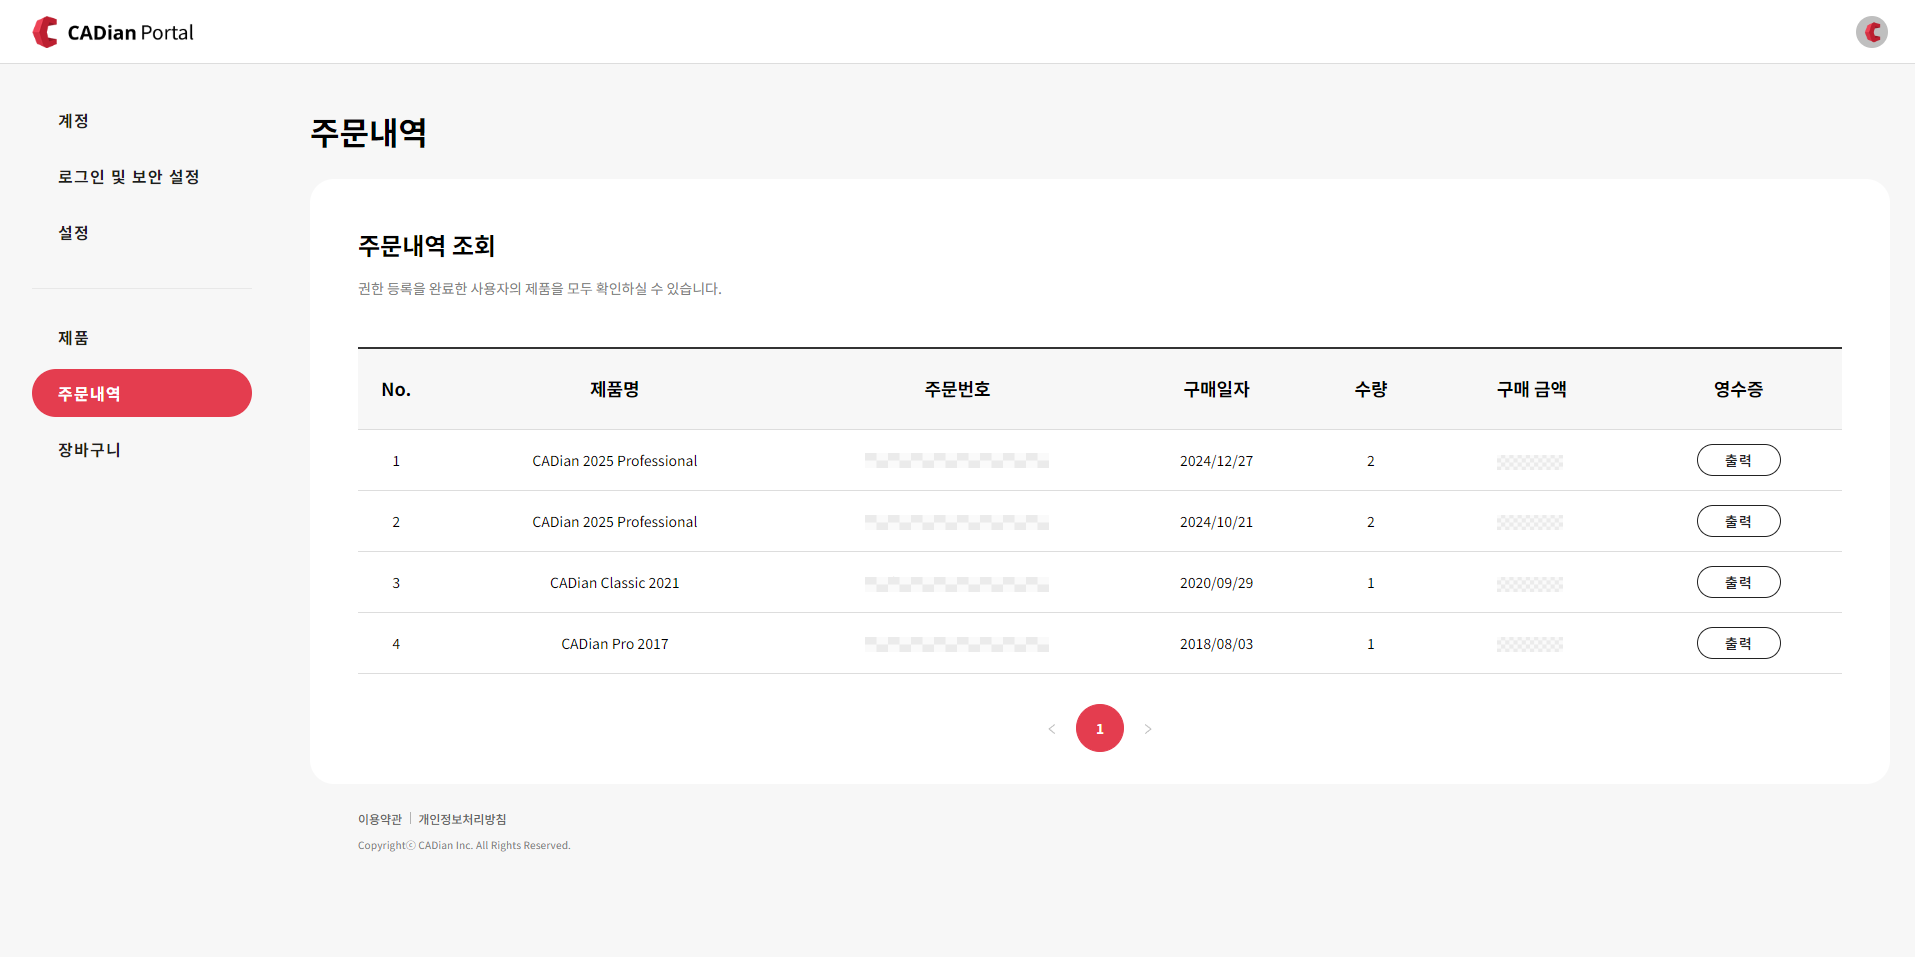Go to previous page arrow in pagination
This screenshot has height=957, width=1915.
(1051, 729)
